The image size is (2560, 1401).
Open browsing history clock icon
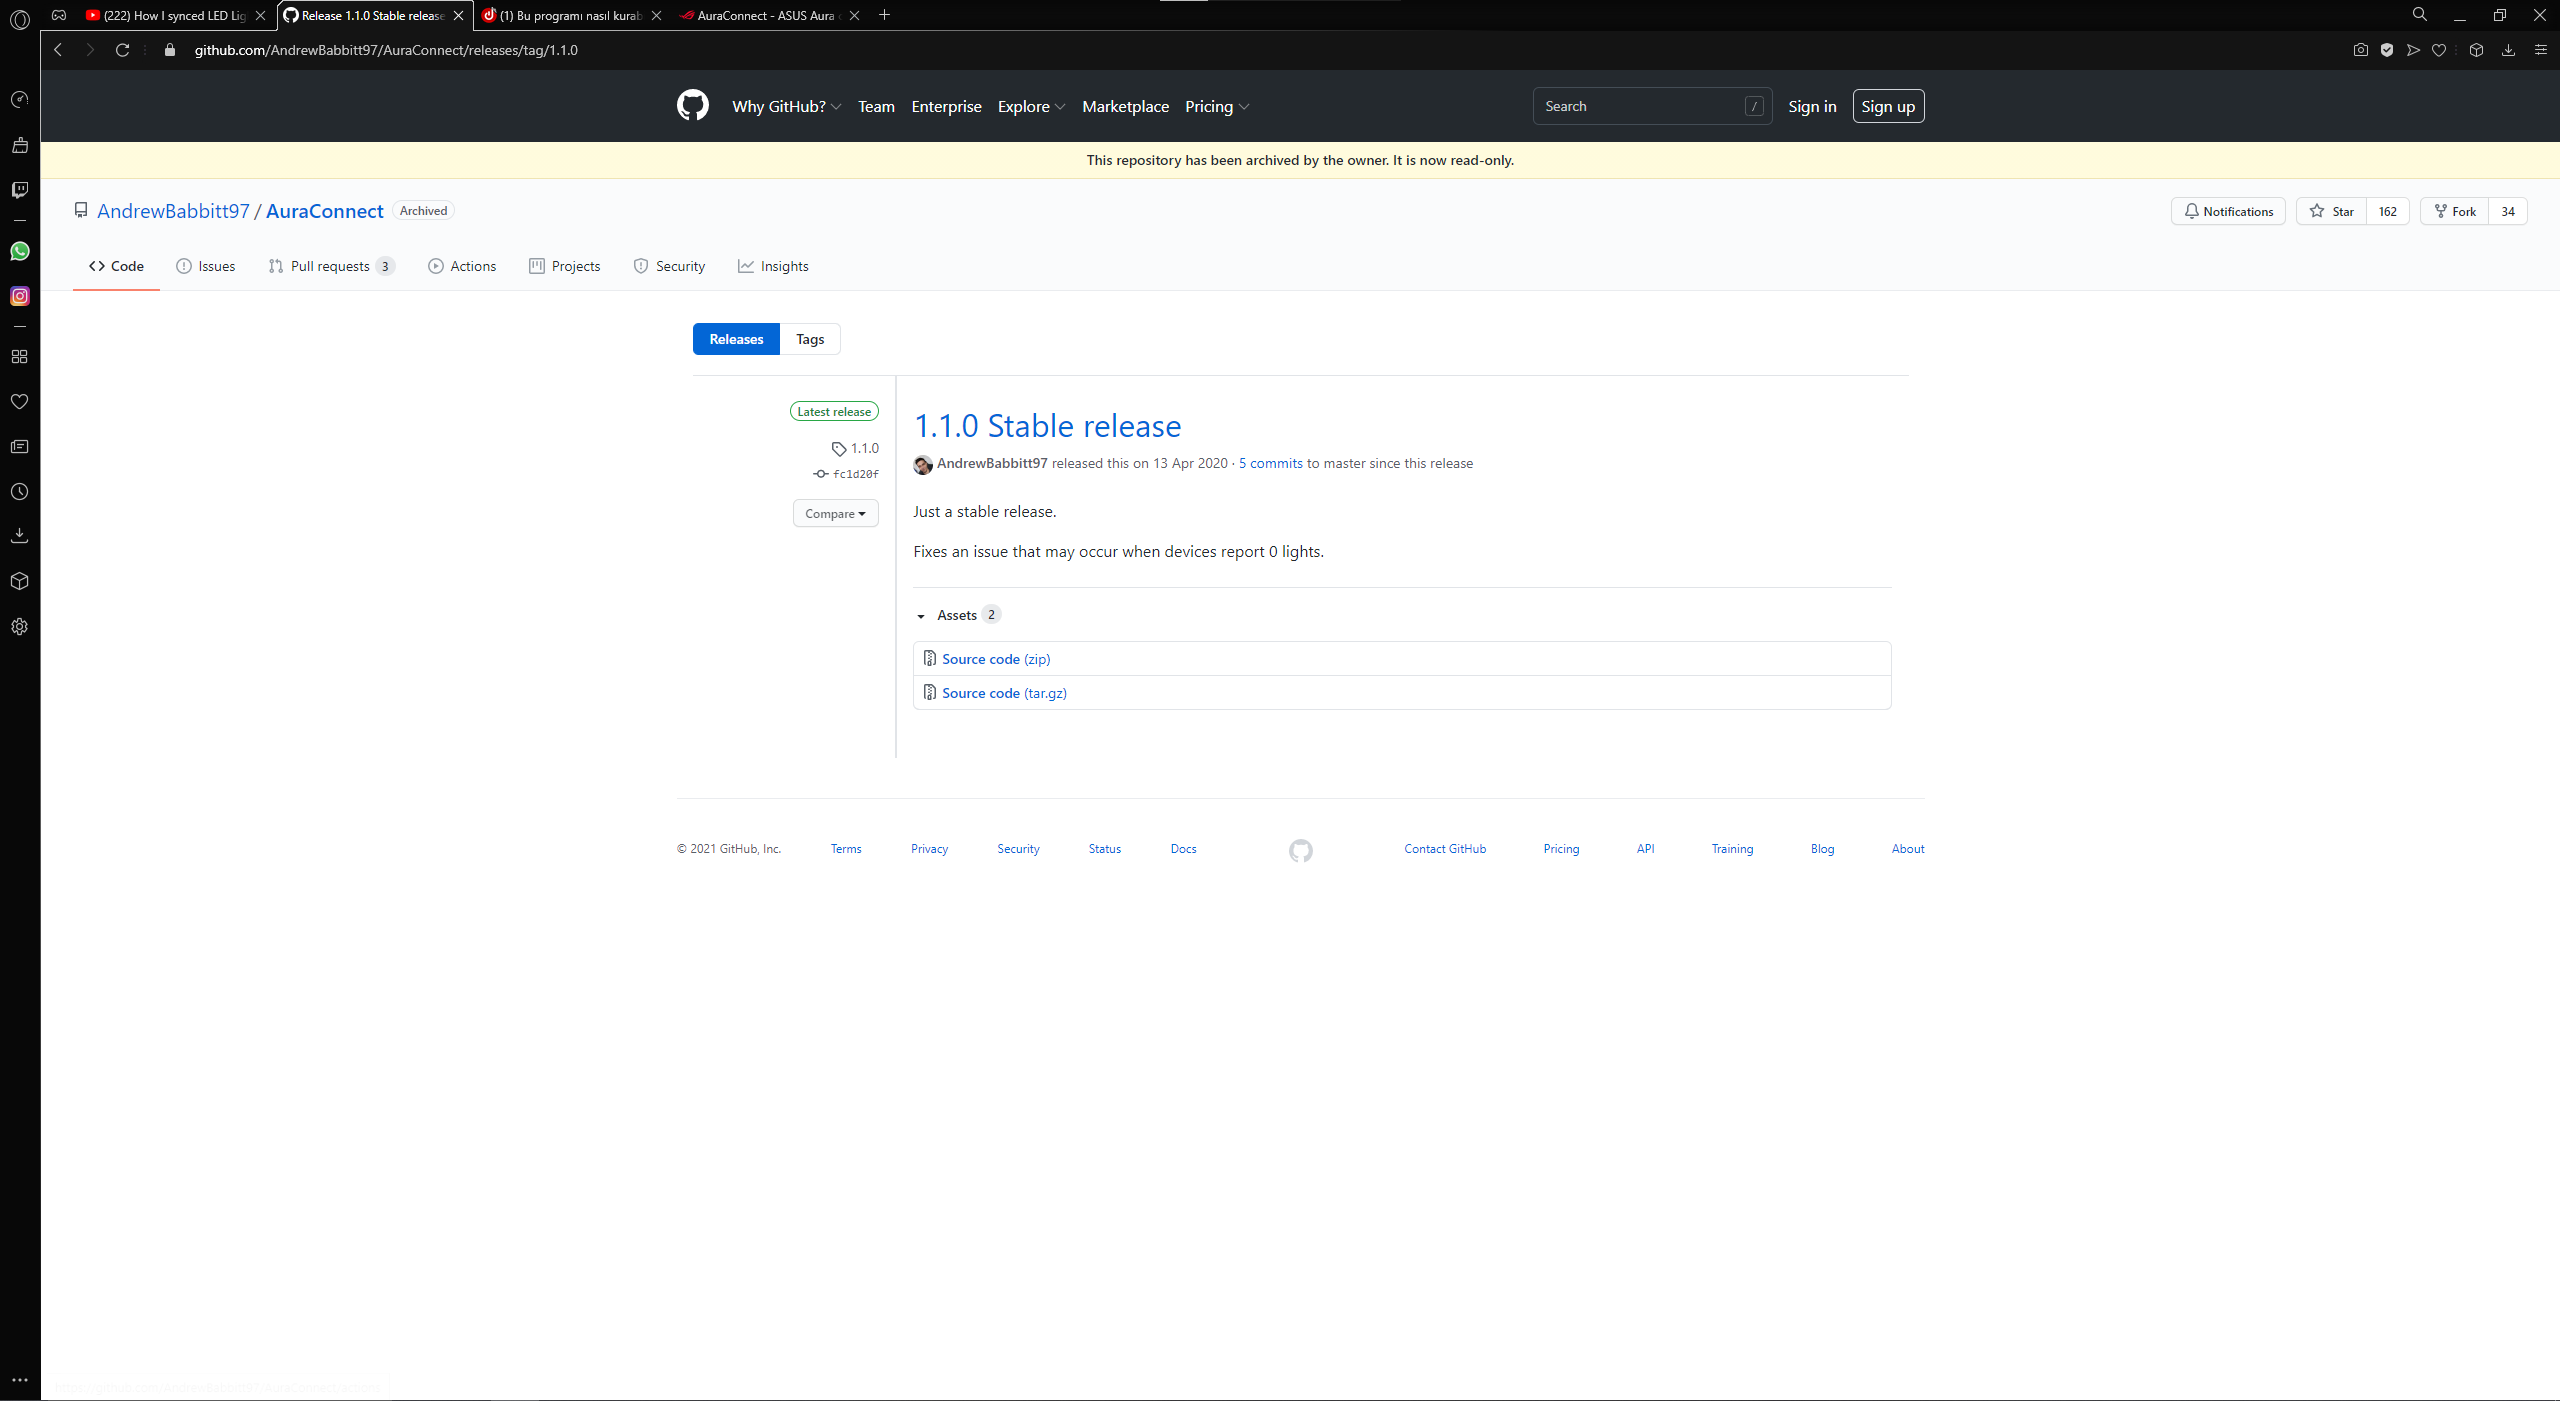[20, 491]
